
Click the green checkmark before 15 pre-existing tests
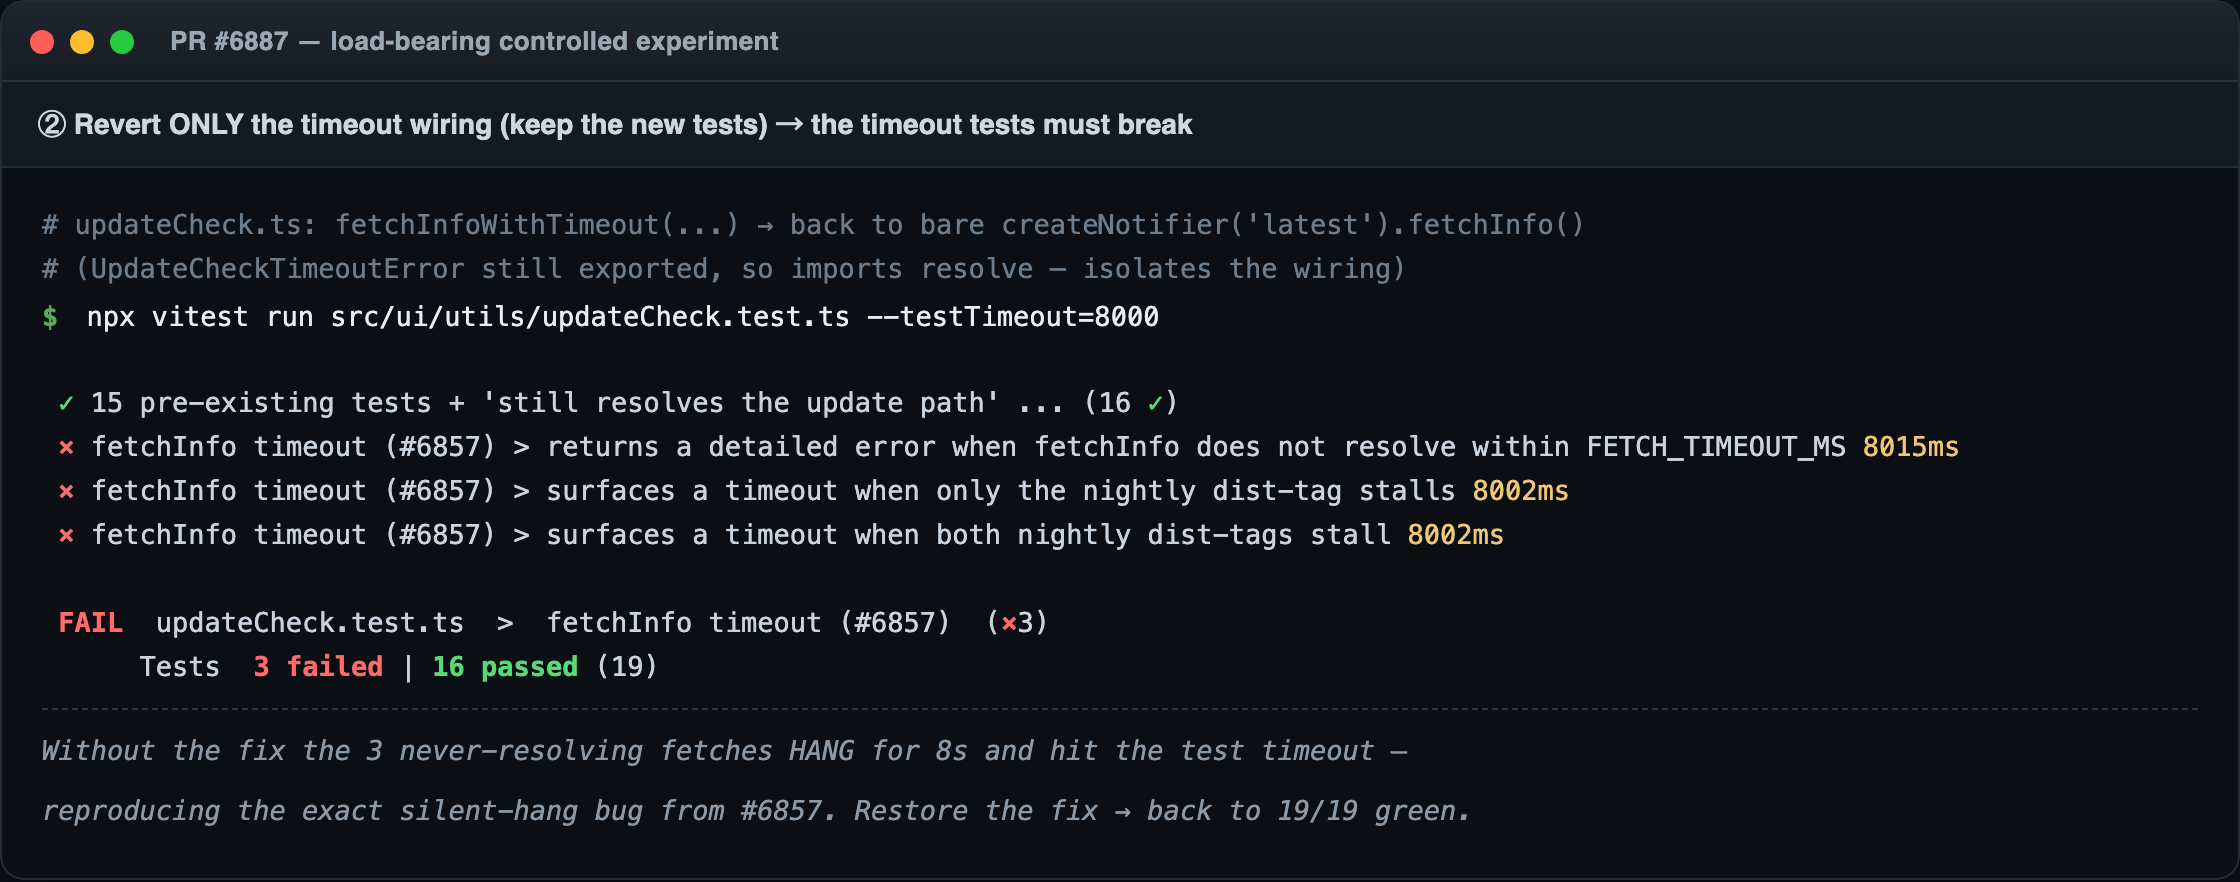coord(66,403)
